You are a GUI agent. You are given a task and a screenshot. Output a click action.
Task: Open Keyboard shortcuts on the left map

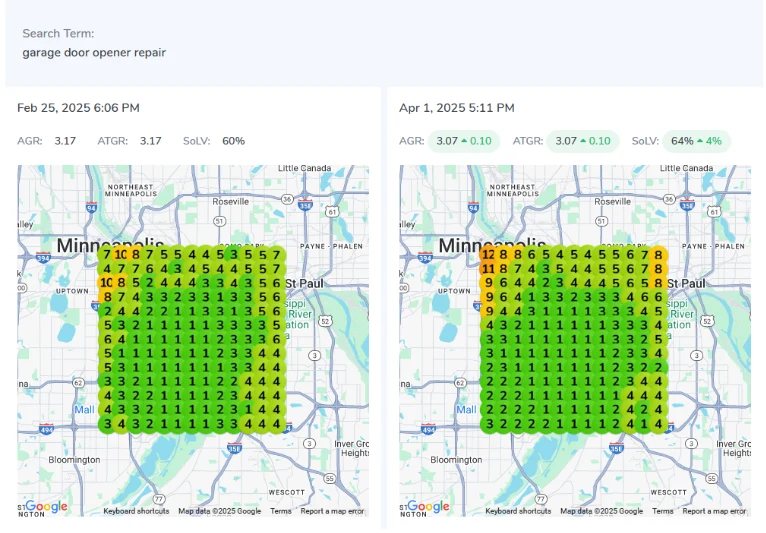click(136, 511)
